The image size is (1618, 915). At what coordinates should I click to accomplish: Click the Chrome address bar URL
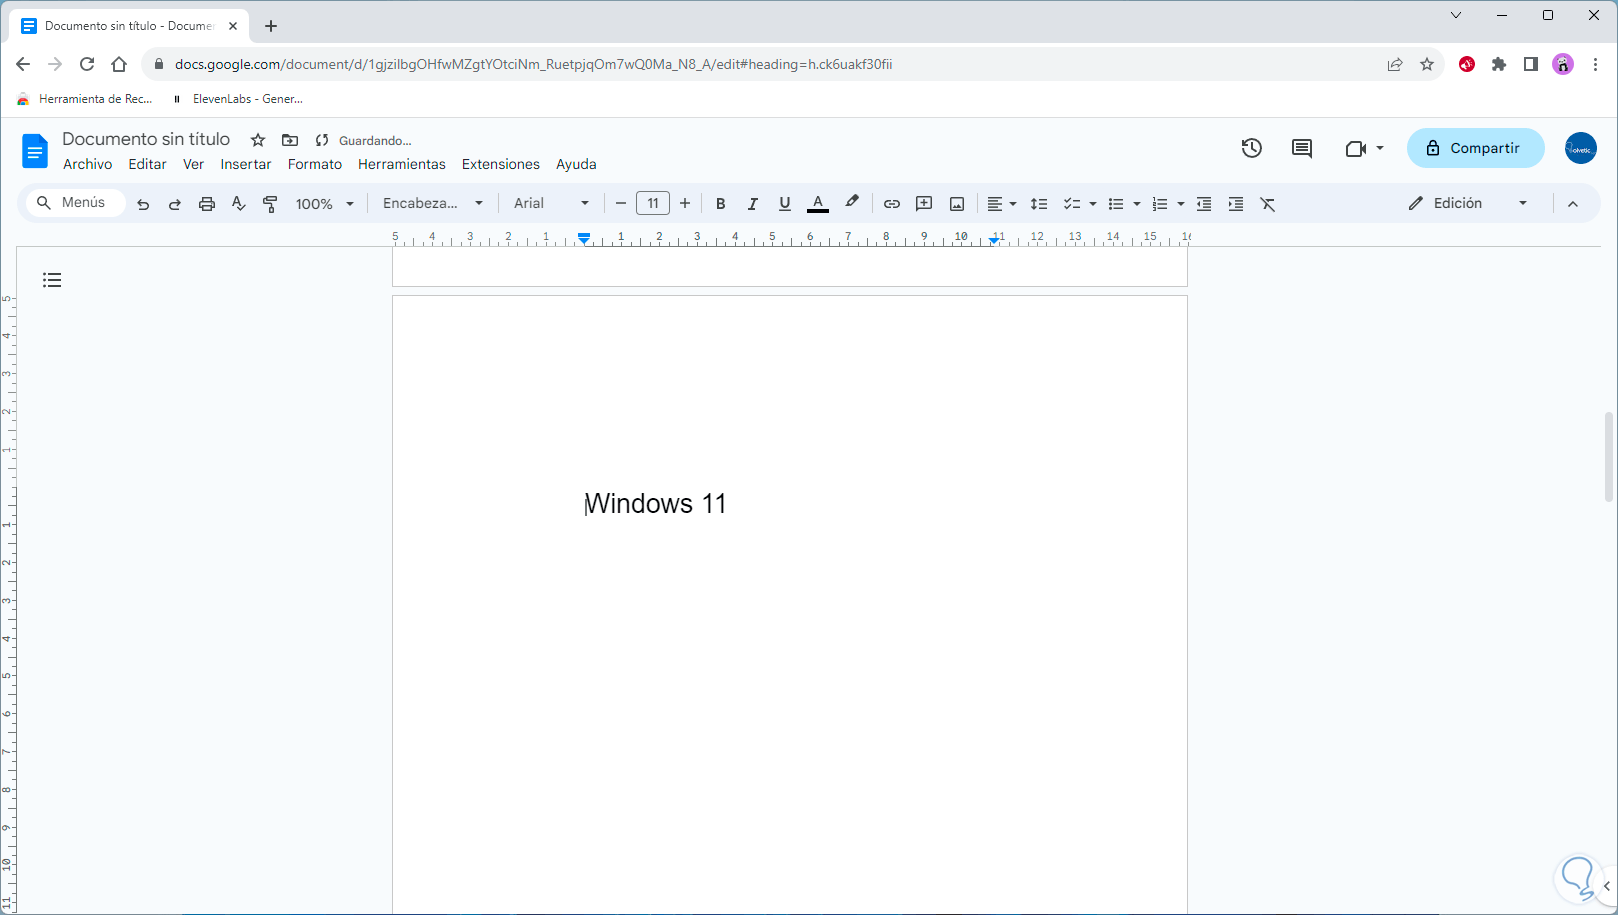point(534,64)
